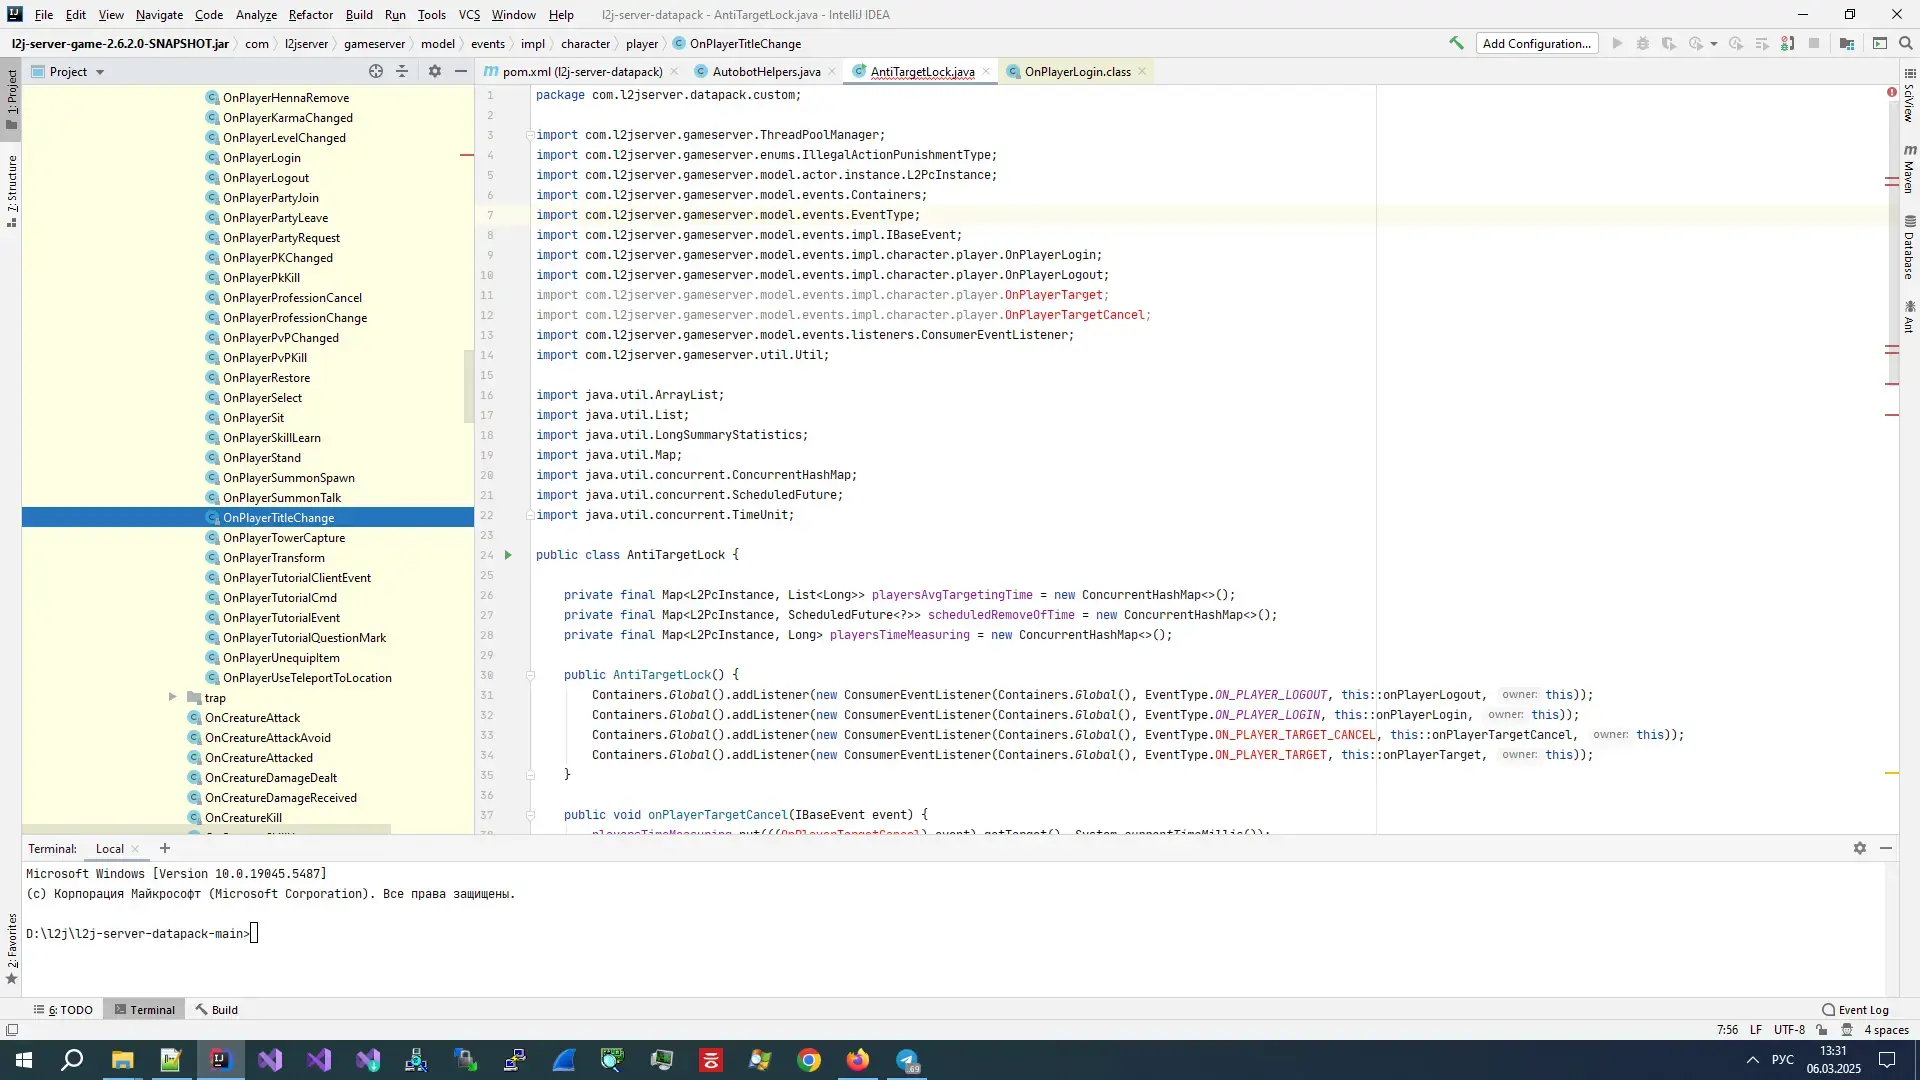Expand the trap tree folder
The image size is (1920, 1080).
click(x=171, y=698)
